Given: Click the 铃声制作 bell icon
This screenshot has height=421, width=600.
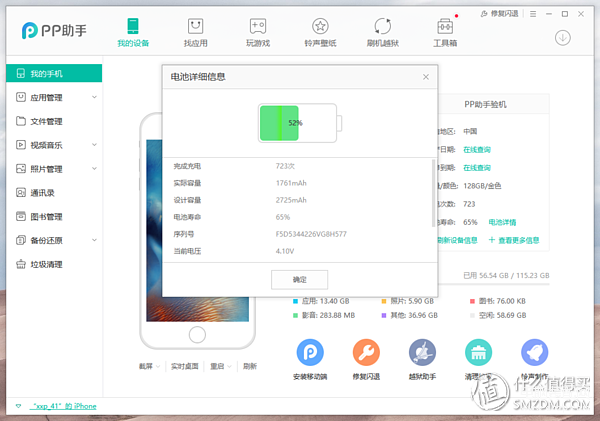Looking at the screenshot, I should (535, 352).
